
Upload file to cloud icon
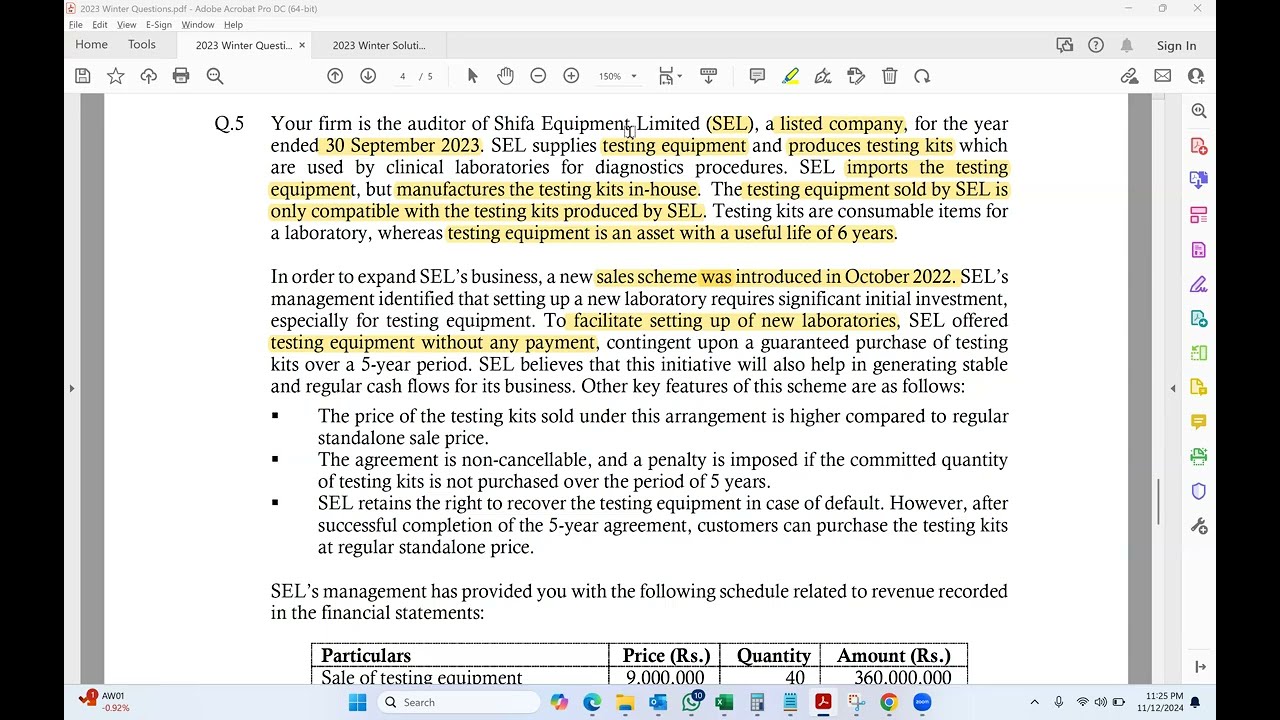[148, 76]
